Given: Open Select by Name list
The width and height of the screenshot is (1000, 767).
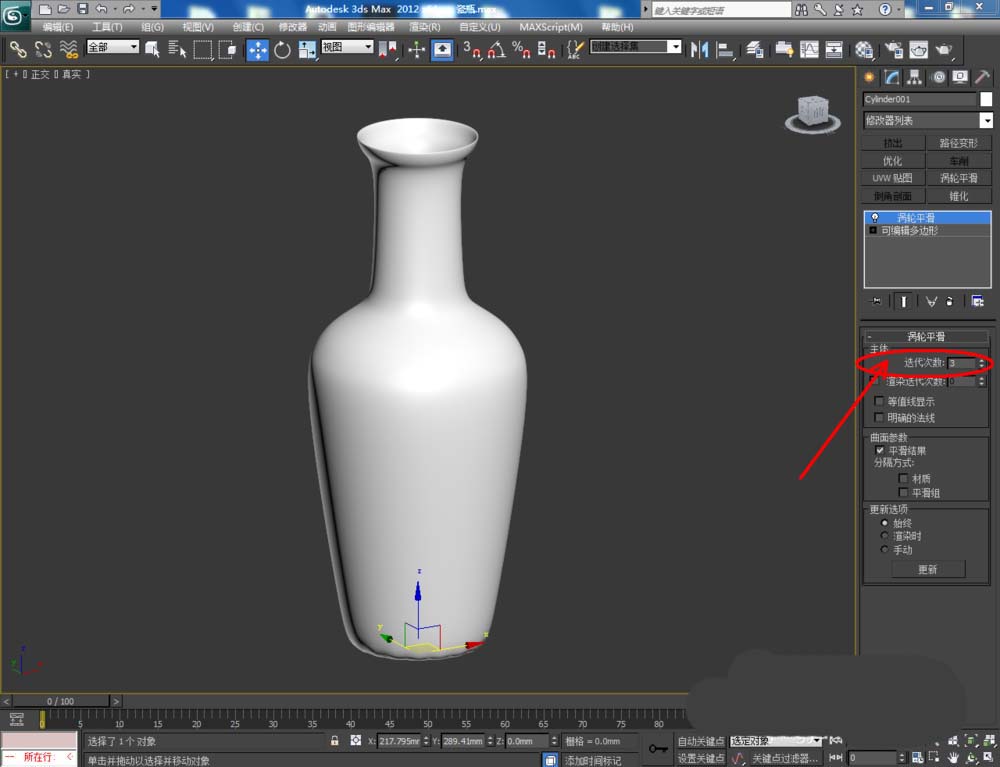Looking at the screenshot, I should (x=177, y=49).
